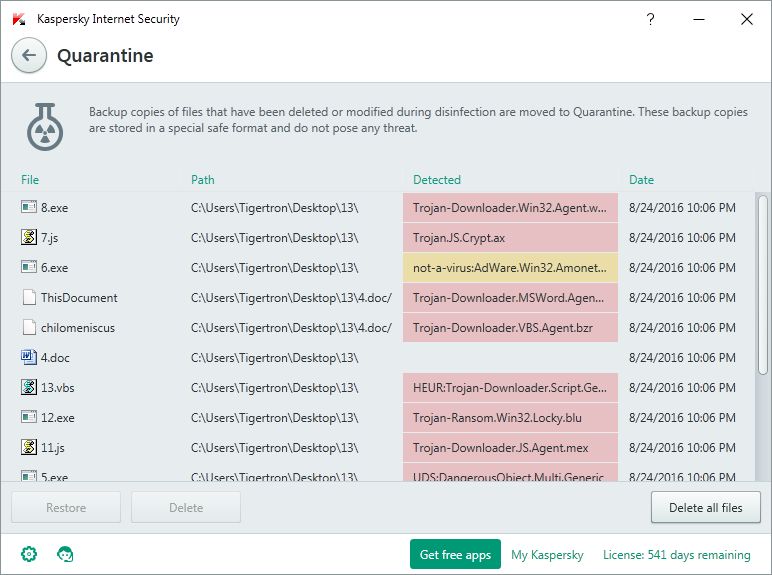Image resolution: width=772 pixels, height=575 pixels.
Task: Select the 7.js file name
Action: [50, 238]
